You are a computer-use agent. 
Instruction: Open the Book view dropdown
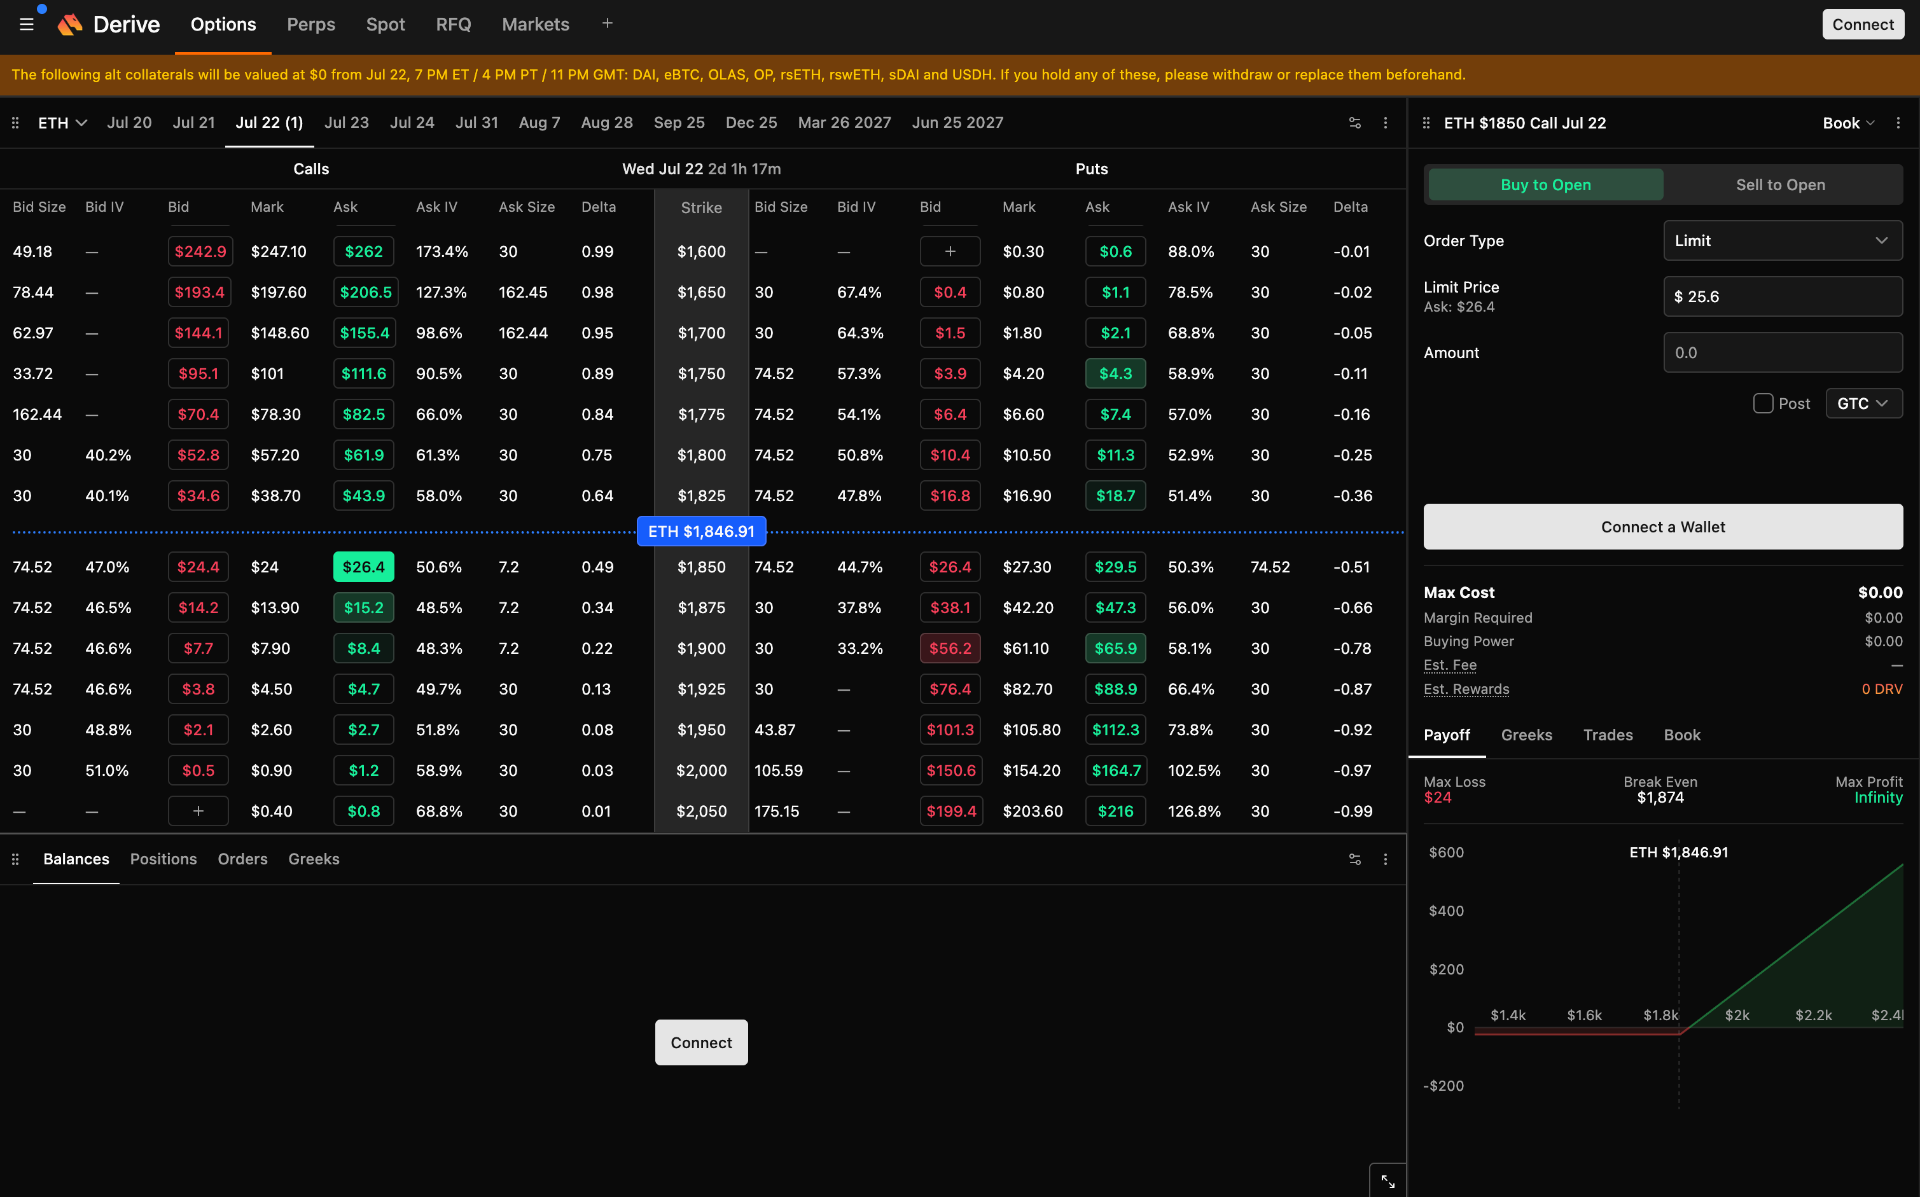point(1848,123)
